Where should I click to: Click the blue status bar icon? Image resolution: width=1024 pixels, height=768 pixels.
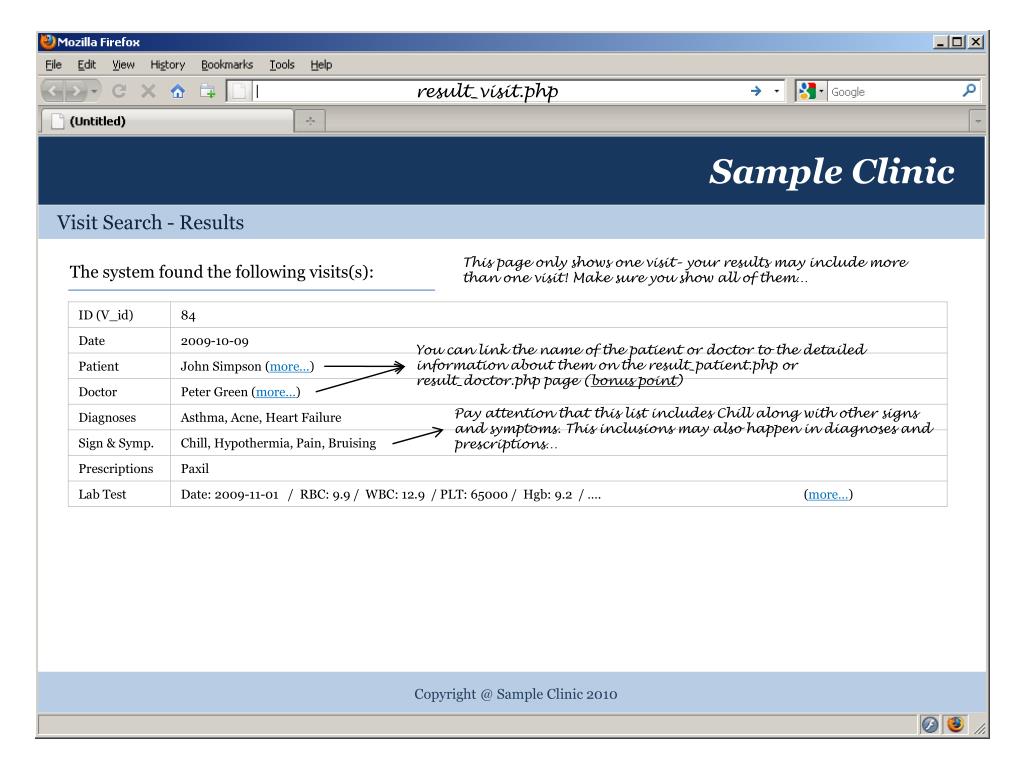930,724
